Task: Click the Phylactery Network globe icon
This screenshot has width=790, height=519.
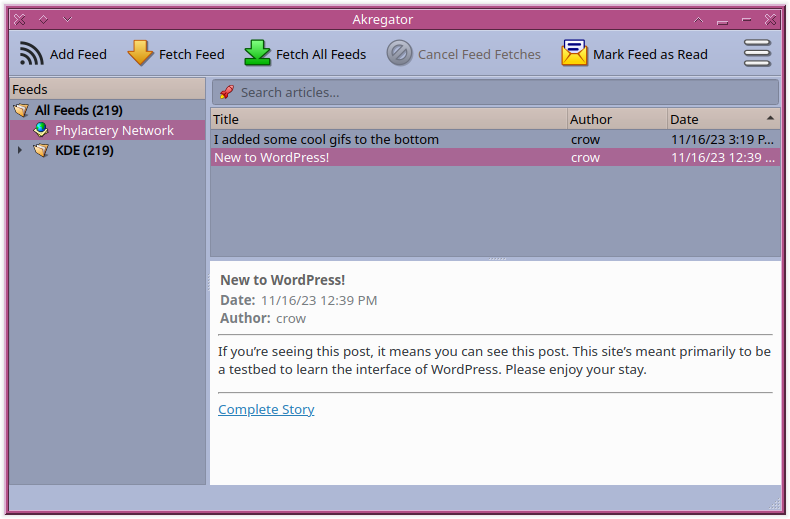Action: click(41, 130)
